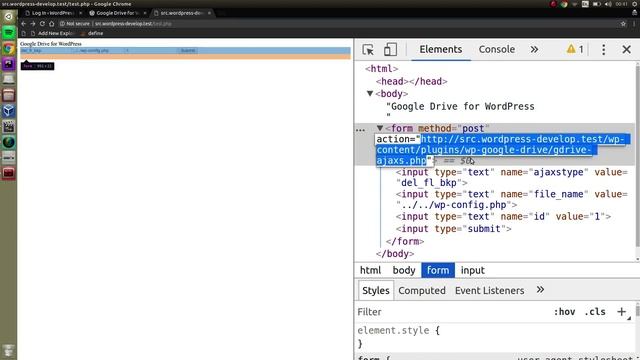This screenshot has width=640, height=360.
Task: Show more style pane tabs chevron
Action: (540, 290)
